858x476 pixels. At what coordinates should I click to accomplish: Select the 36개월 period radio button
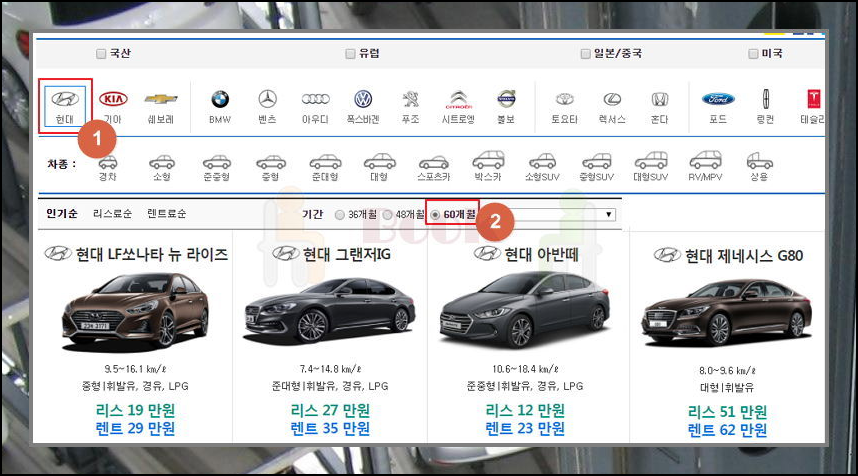click(340, 215)
